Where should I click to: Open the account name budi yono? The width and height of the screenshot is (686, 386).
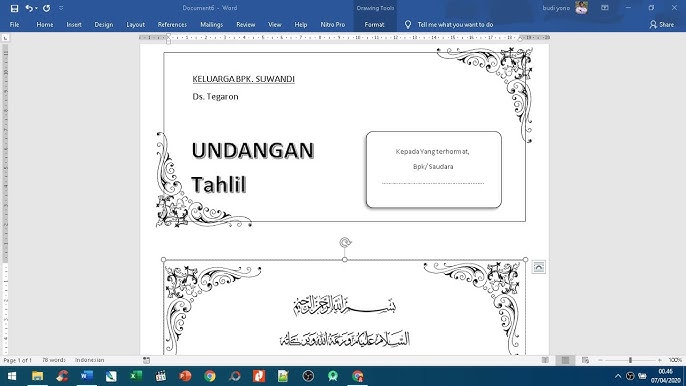(556, 8)
